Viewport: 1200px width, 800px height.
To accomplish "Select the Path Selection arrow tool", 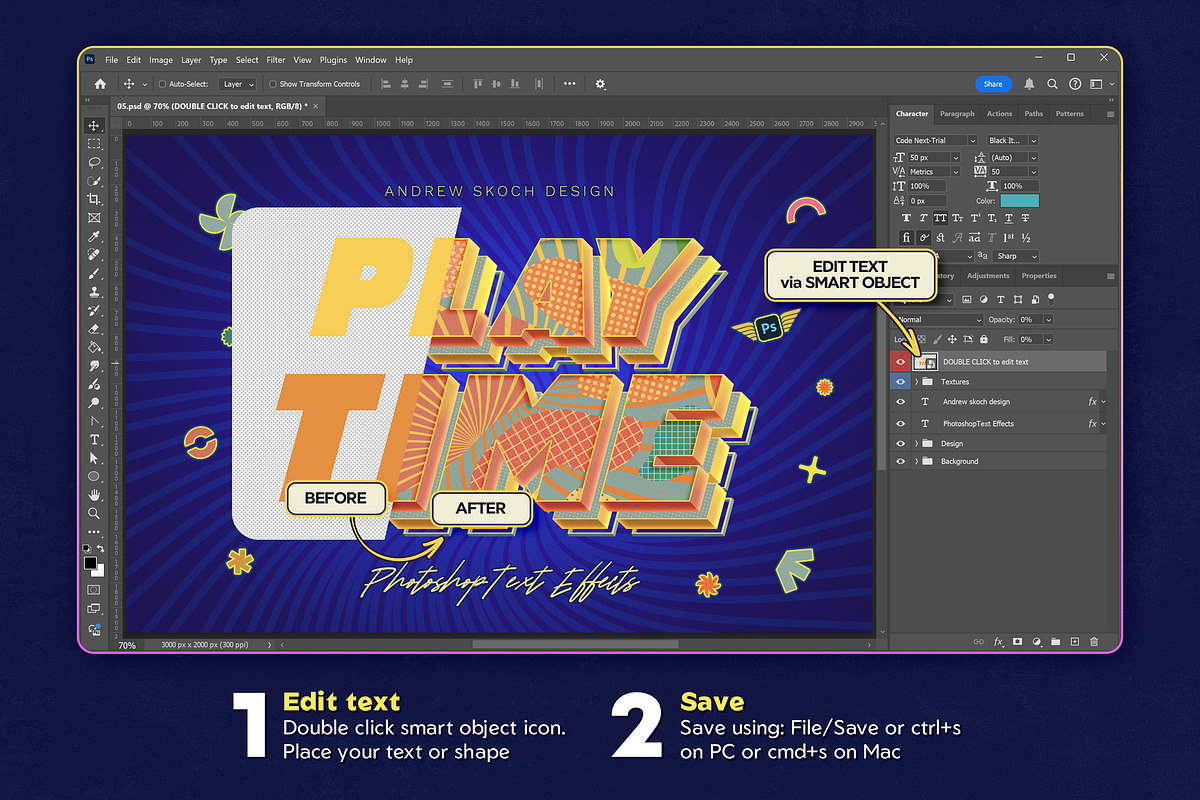I will coord(94,458).
